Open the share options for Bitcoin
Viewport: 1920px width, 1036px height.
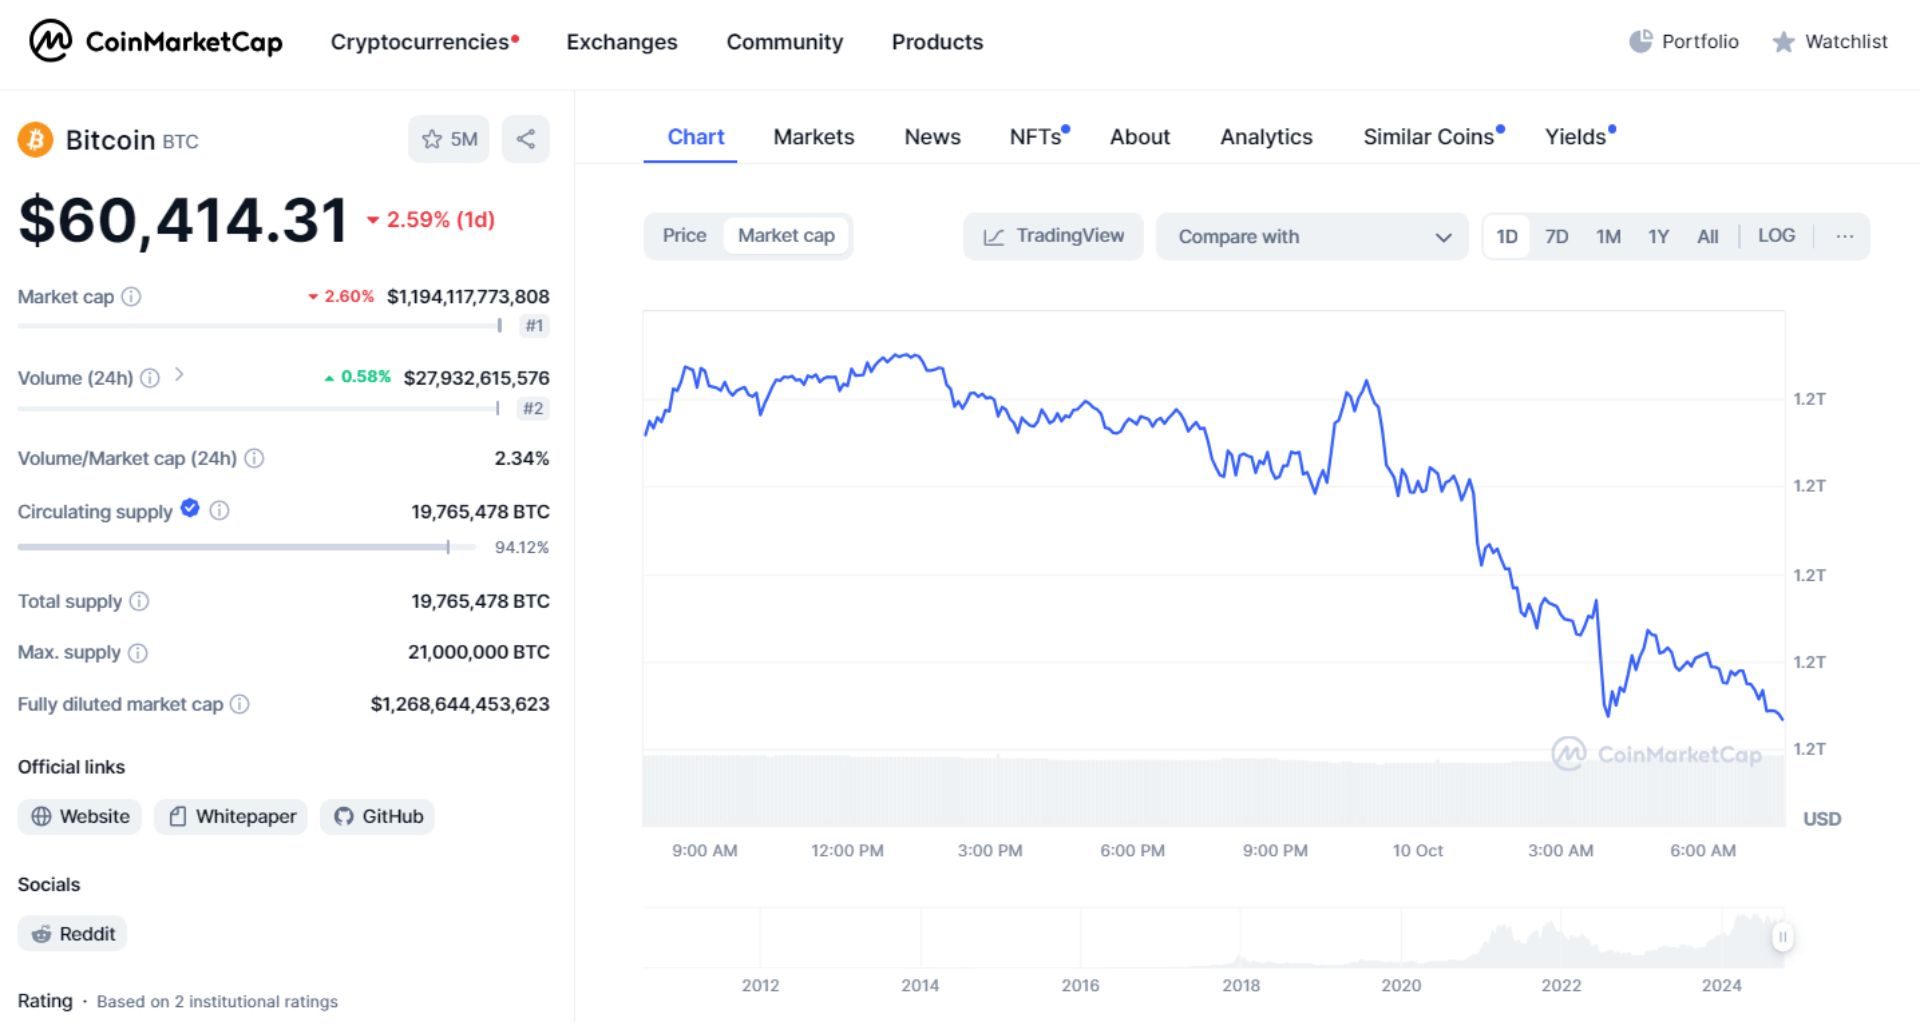[525, 139]
